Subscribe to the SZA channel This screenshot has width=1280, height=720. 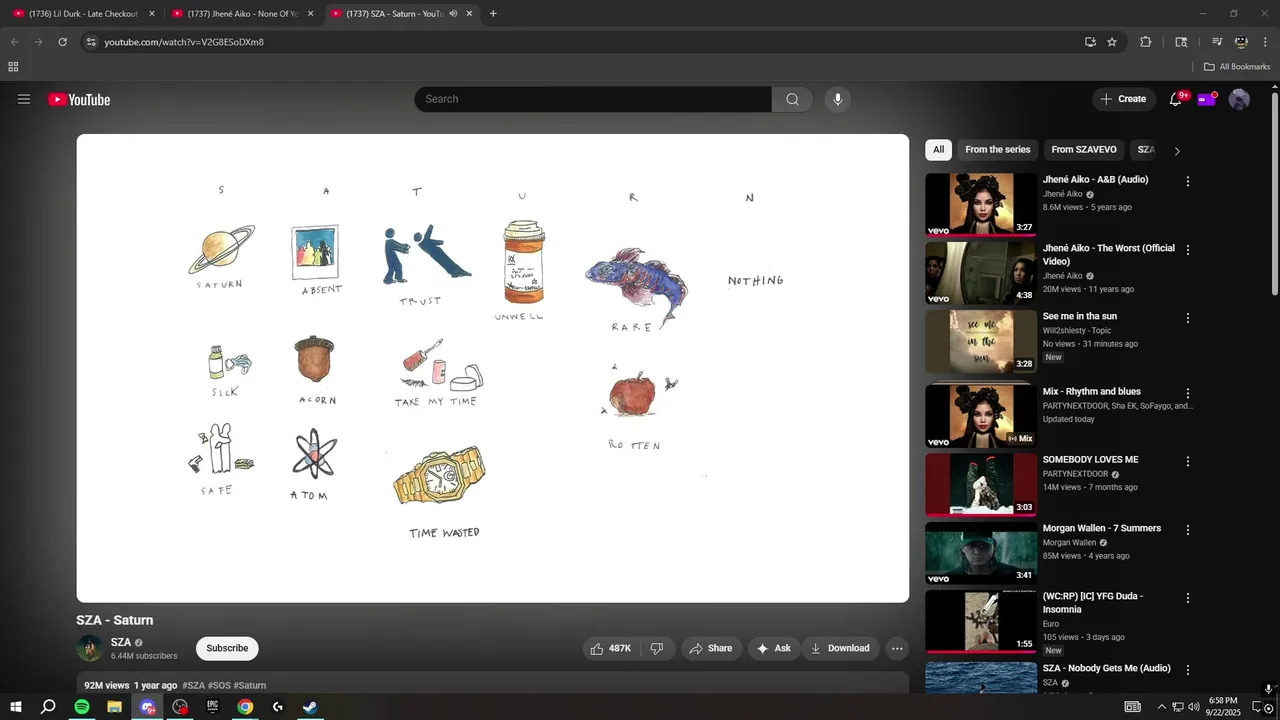227,648
